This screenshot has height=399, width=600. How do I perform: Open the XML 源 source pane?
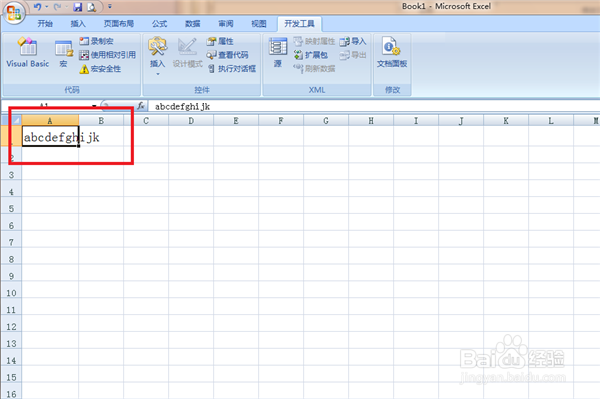(x=278, y=53)
